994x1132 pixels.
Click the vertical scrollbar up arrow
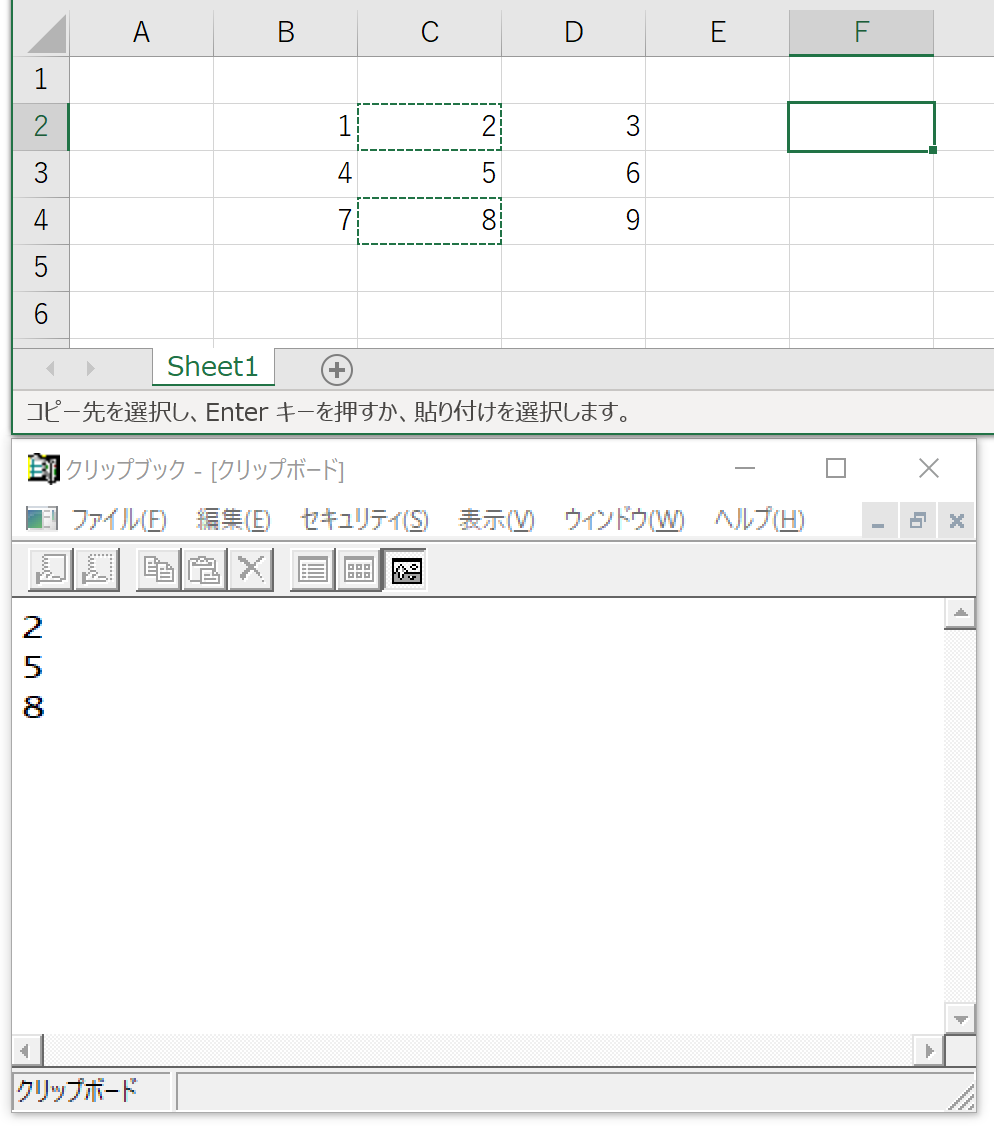(960, 614)
